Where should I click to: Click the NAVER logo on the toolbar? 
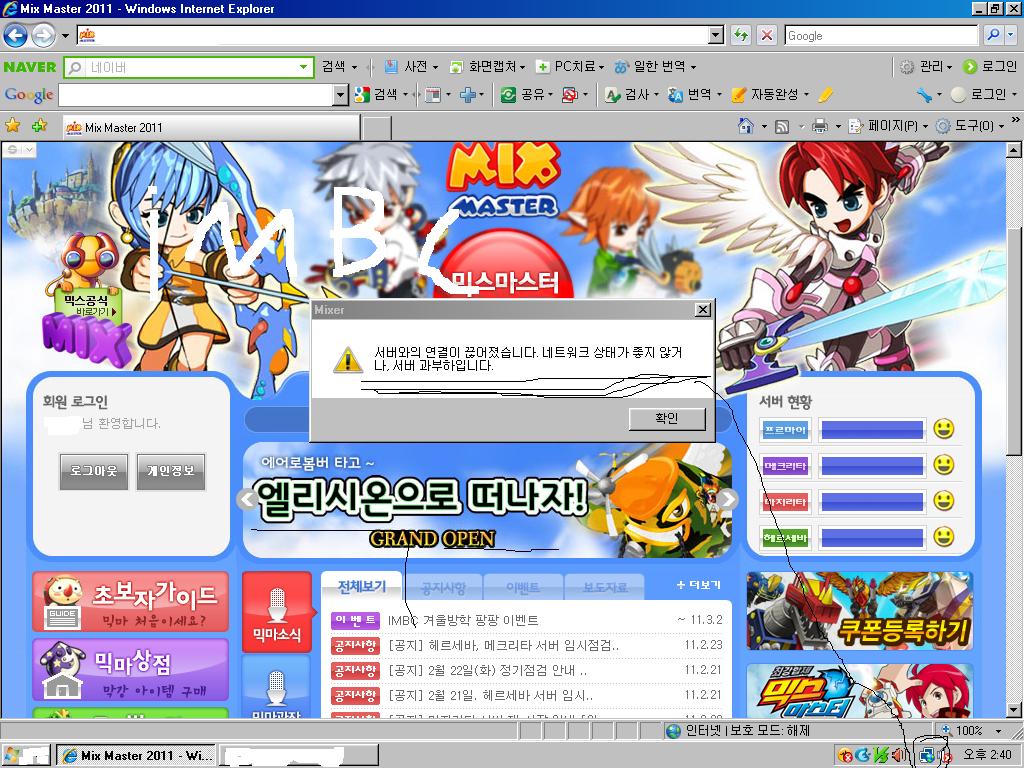pyautogui.click(x=30, y=67)
